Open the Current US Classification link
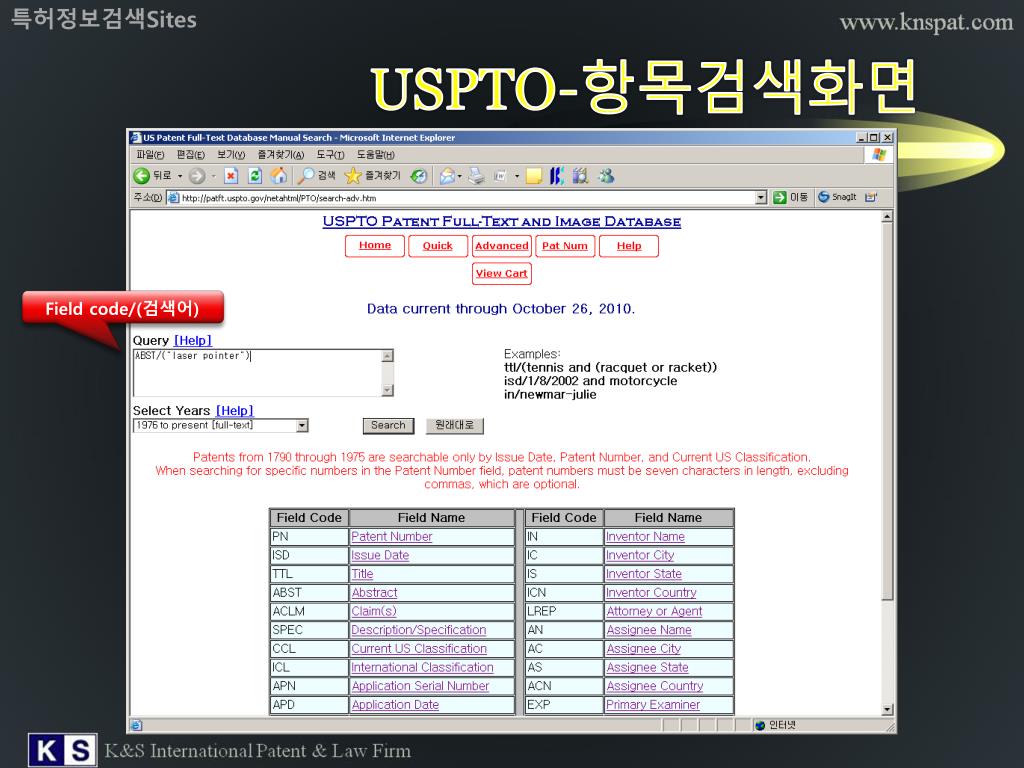 419,648
